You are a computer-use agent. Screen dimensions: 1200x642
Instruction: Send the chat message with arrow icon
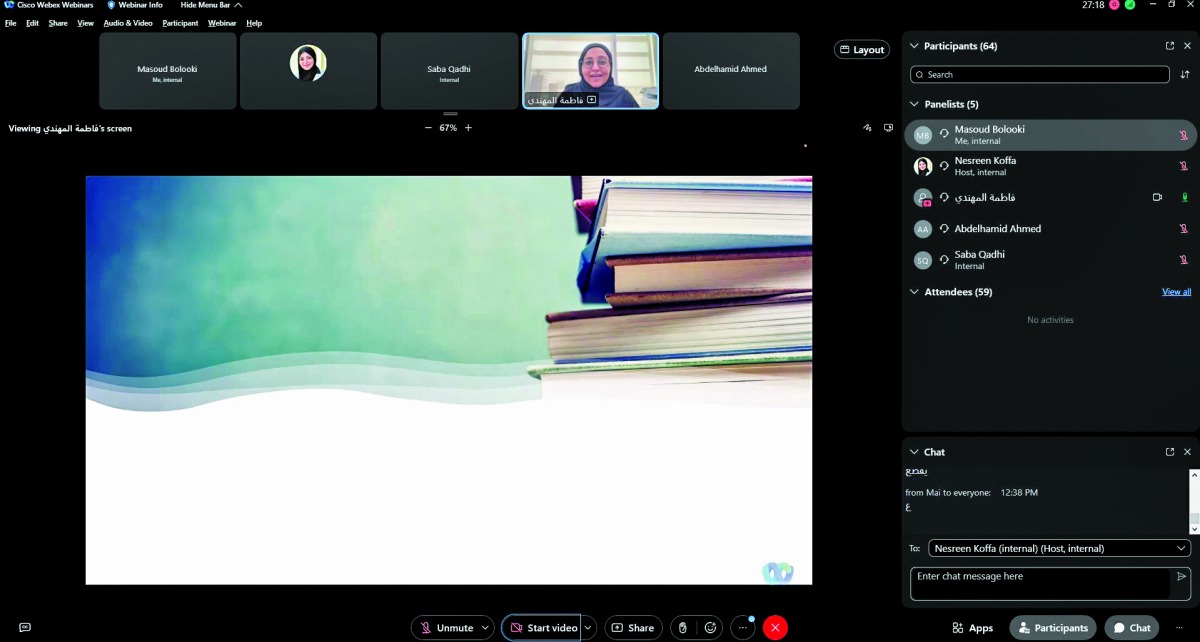(x=1181, y=577)
